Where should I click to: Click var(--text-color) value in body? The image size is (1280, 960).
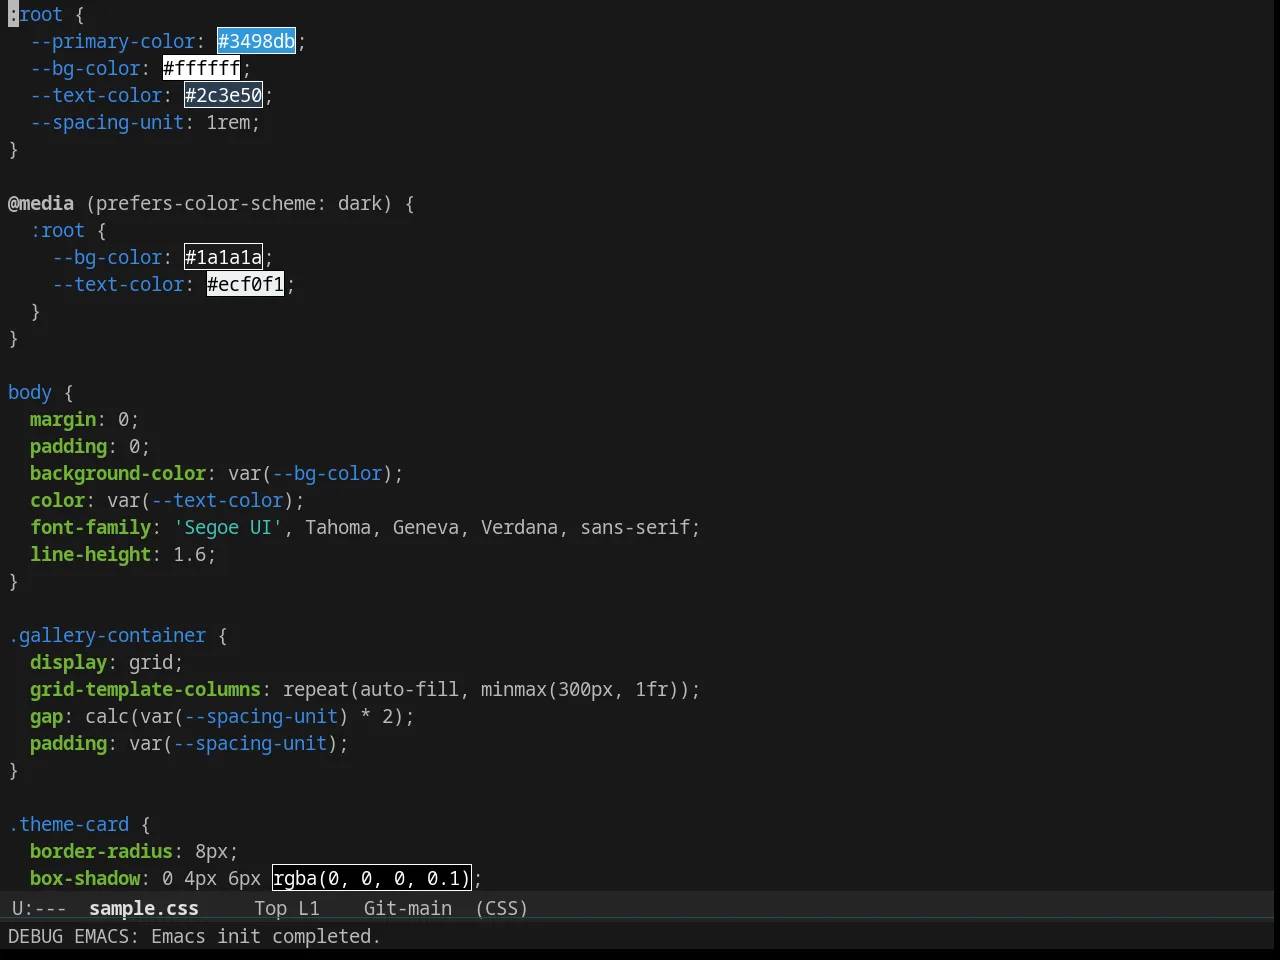click(200, 500)
